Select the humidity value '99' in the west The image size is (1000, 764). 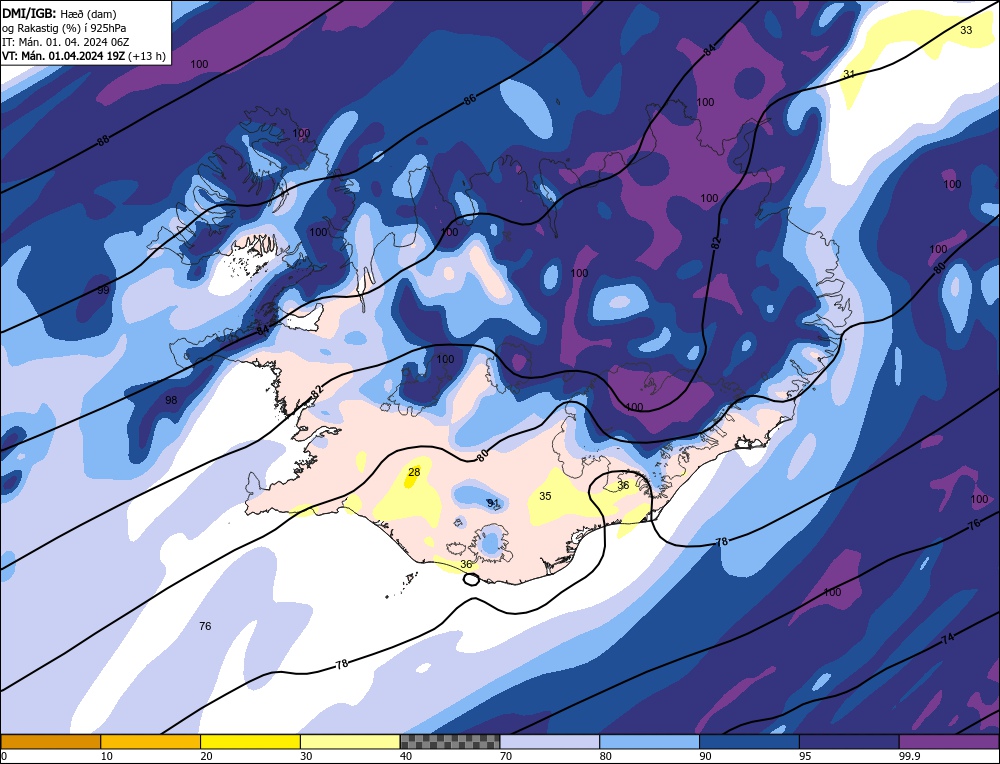[103, 290]
